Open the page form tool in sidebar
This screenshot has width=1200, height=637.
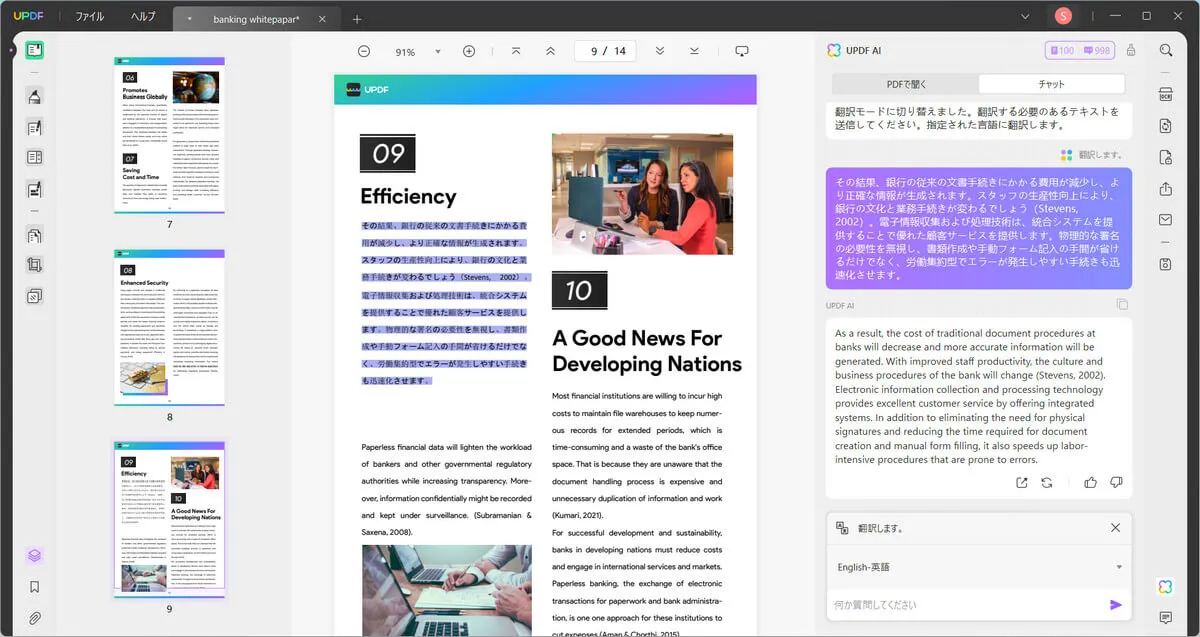(x=35, y=157)
